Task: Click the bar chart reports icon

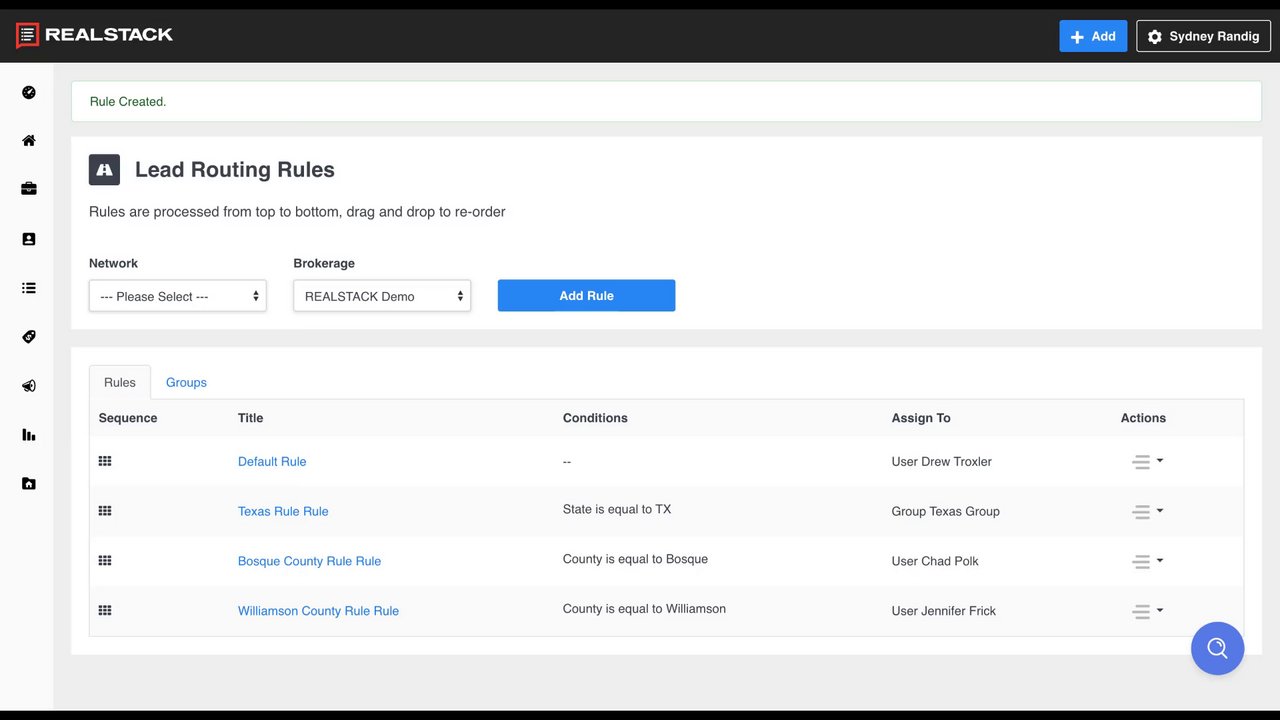Action: coord(29,435)
